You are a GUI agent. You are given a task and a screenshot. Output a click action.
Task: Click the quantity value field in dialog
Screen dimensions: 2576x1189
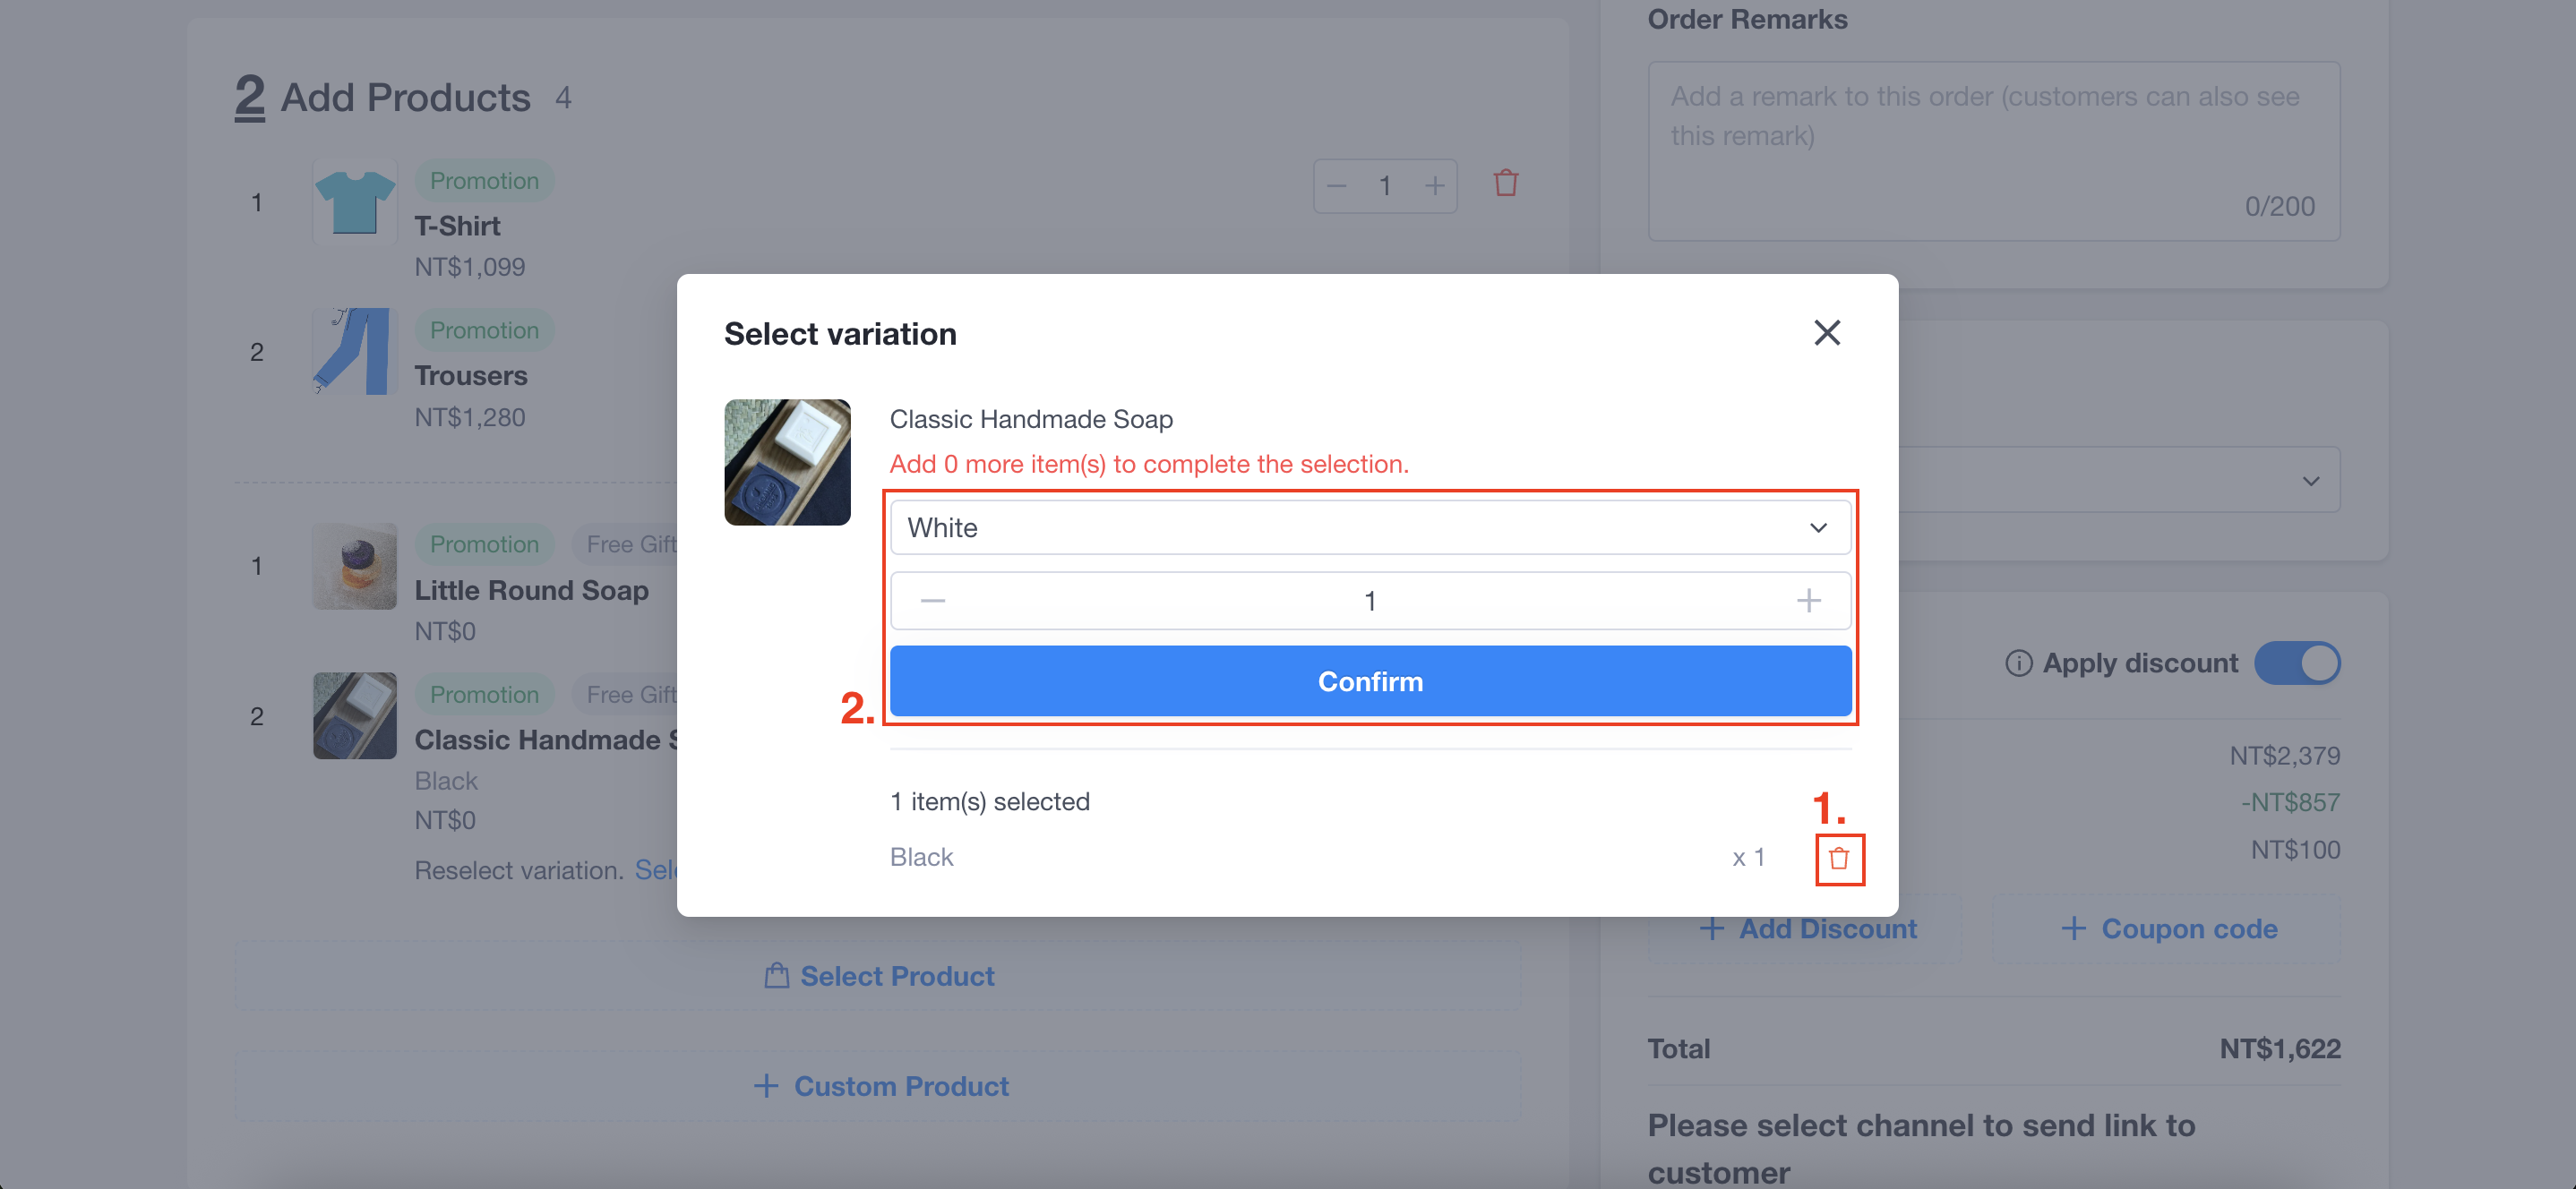point(1370,600)
